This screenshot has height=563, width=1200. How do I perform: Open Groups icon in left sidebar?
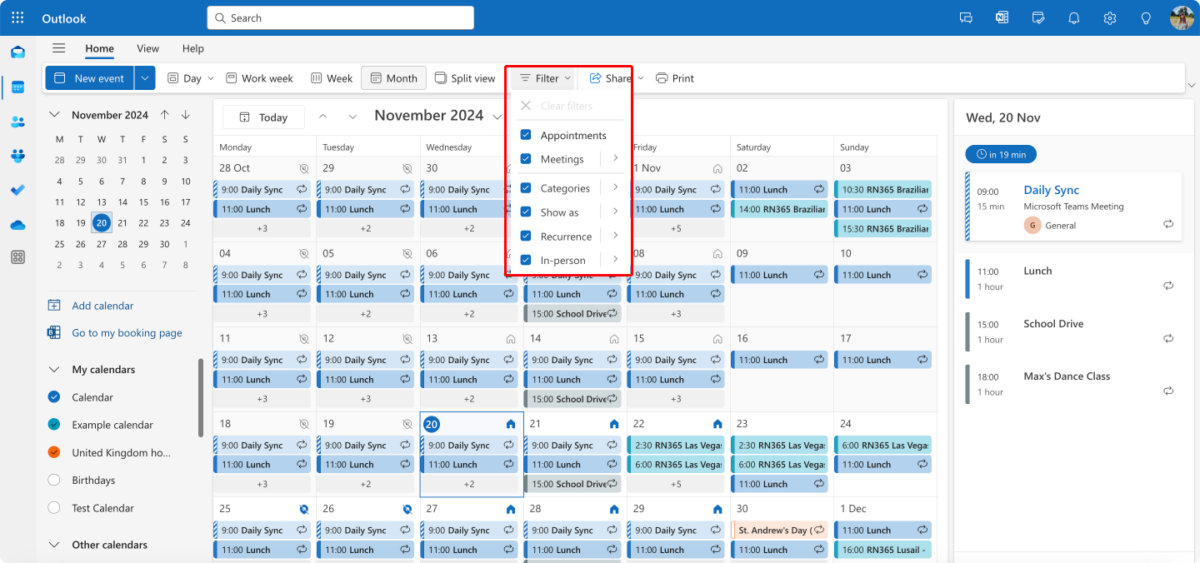(x=18, y=155)
